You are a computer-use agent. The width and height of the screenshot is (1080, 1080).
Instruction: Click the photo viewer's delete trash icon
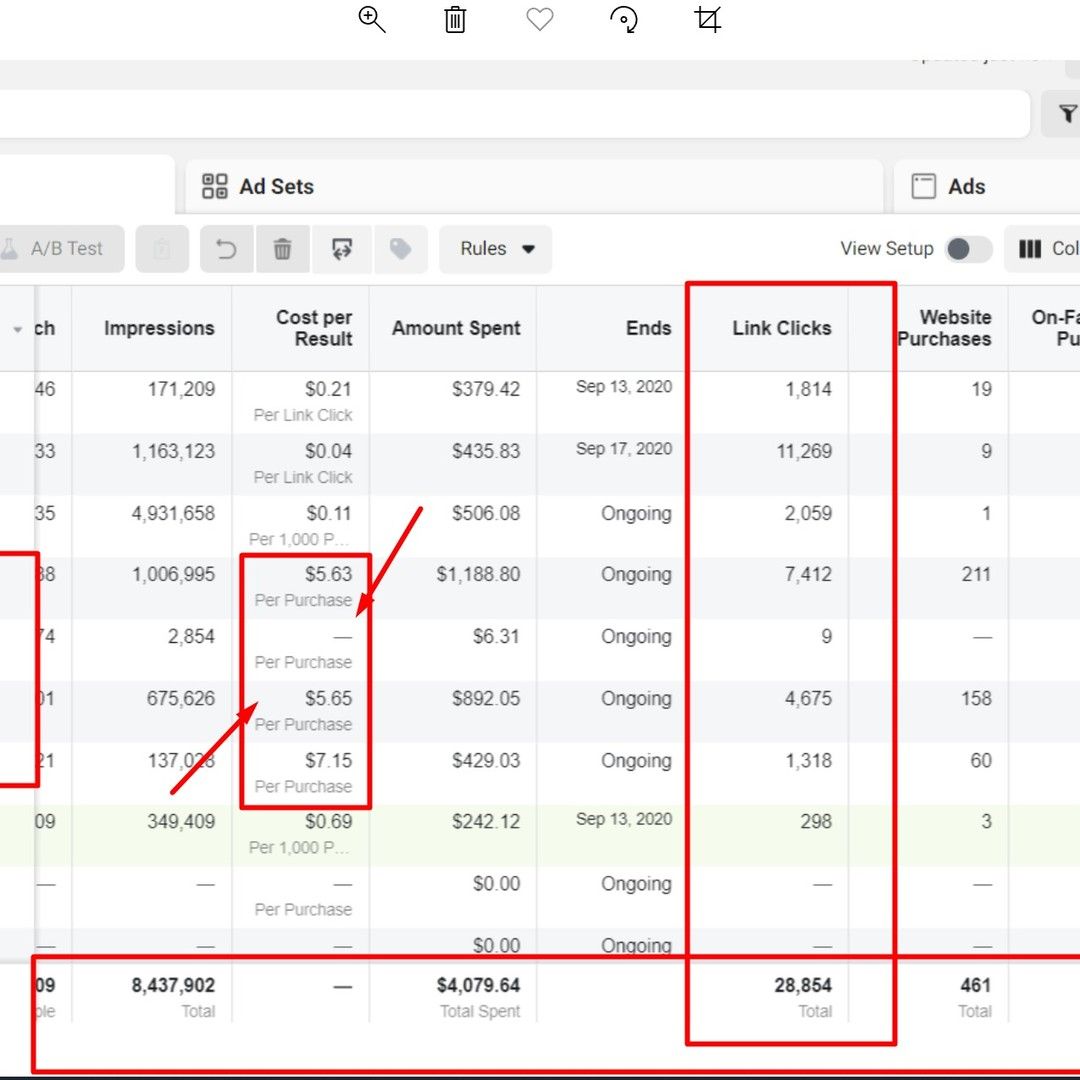455,20
